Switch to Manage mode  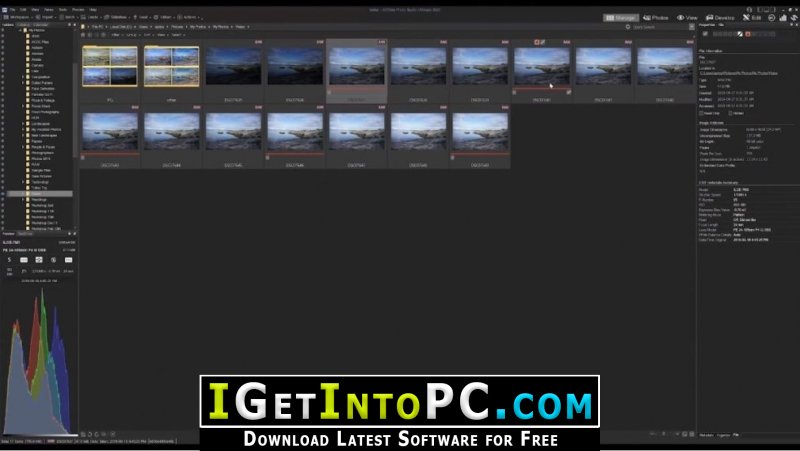(621, 18)
